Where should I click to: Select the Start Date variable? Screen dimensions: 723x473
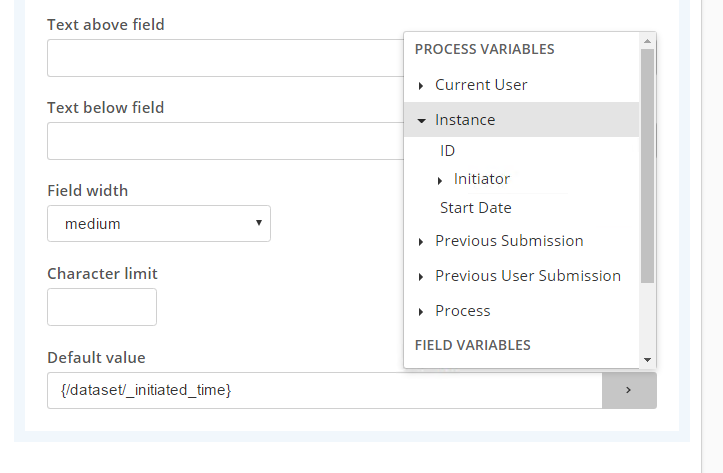pyautogui.click(x=475, y=208)
